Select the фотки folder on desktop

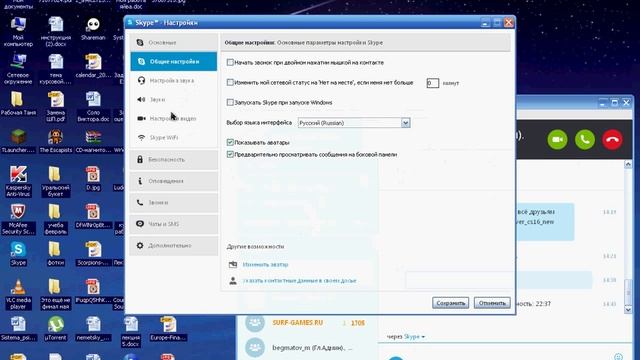pyautogui.click(x=56, y=253)
